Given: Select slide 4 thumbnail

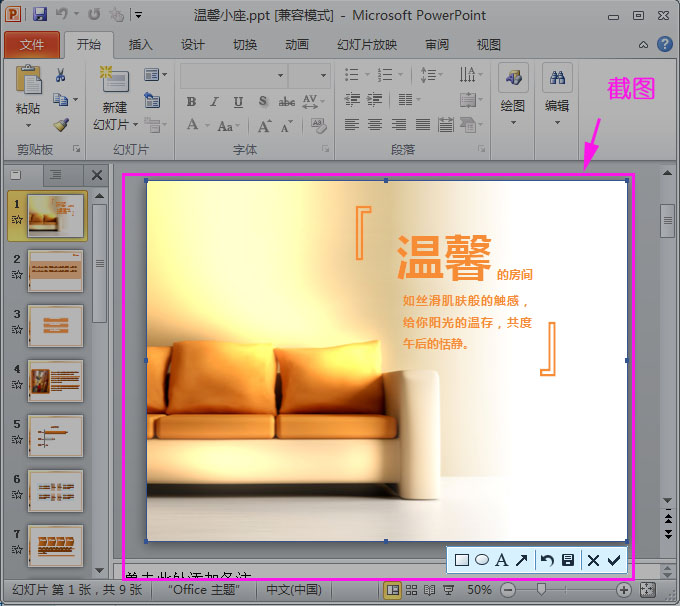Looking at the screenshot, I should pyautogui.click(x=56, y=381).
